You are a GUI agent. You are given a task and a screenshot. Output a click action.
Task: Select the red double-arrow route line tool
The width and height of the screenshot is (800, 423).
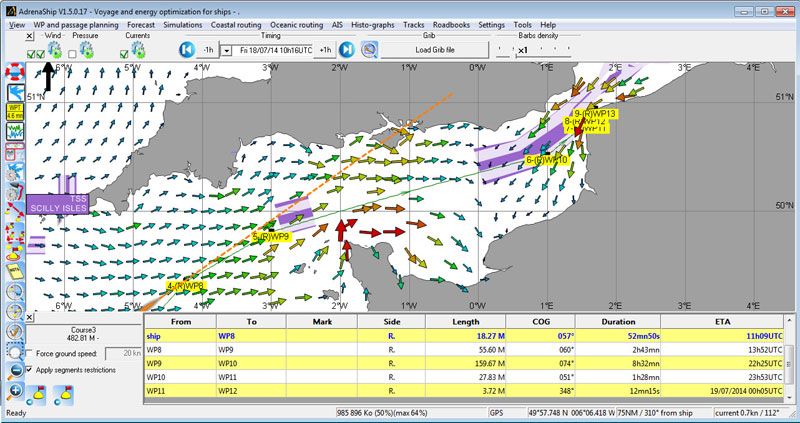15,211
